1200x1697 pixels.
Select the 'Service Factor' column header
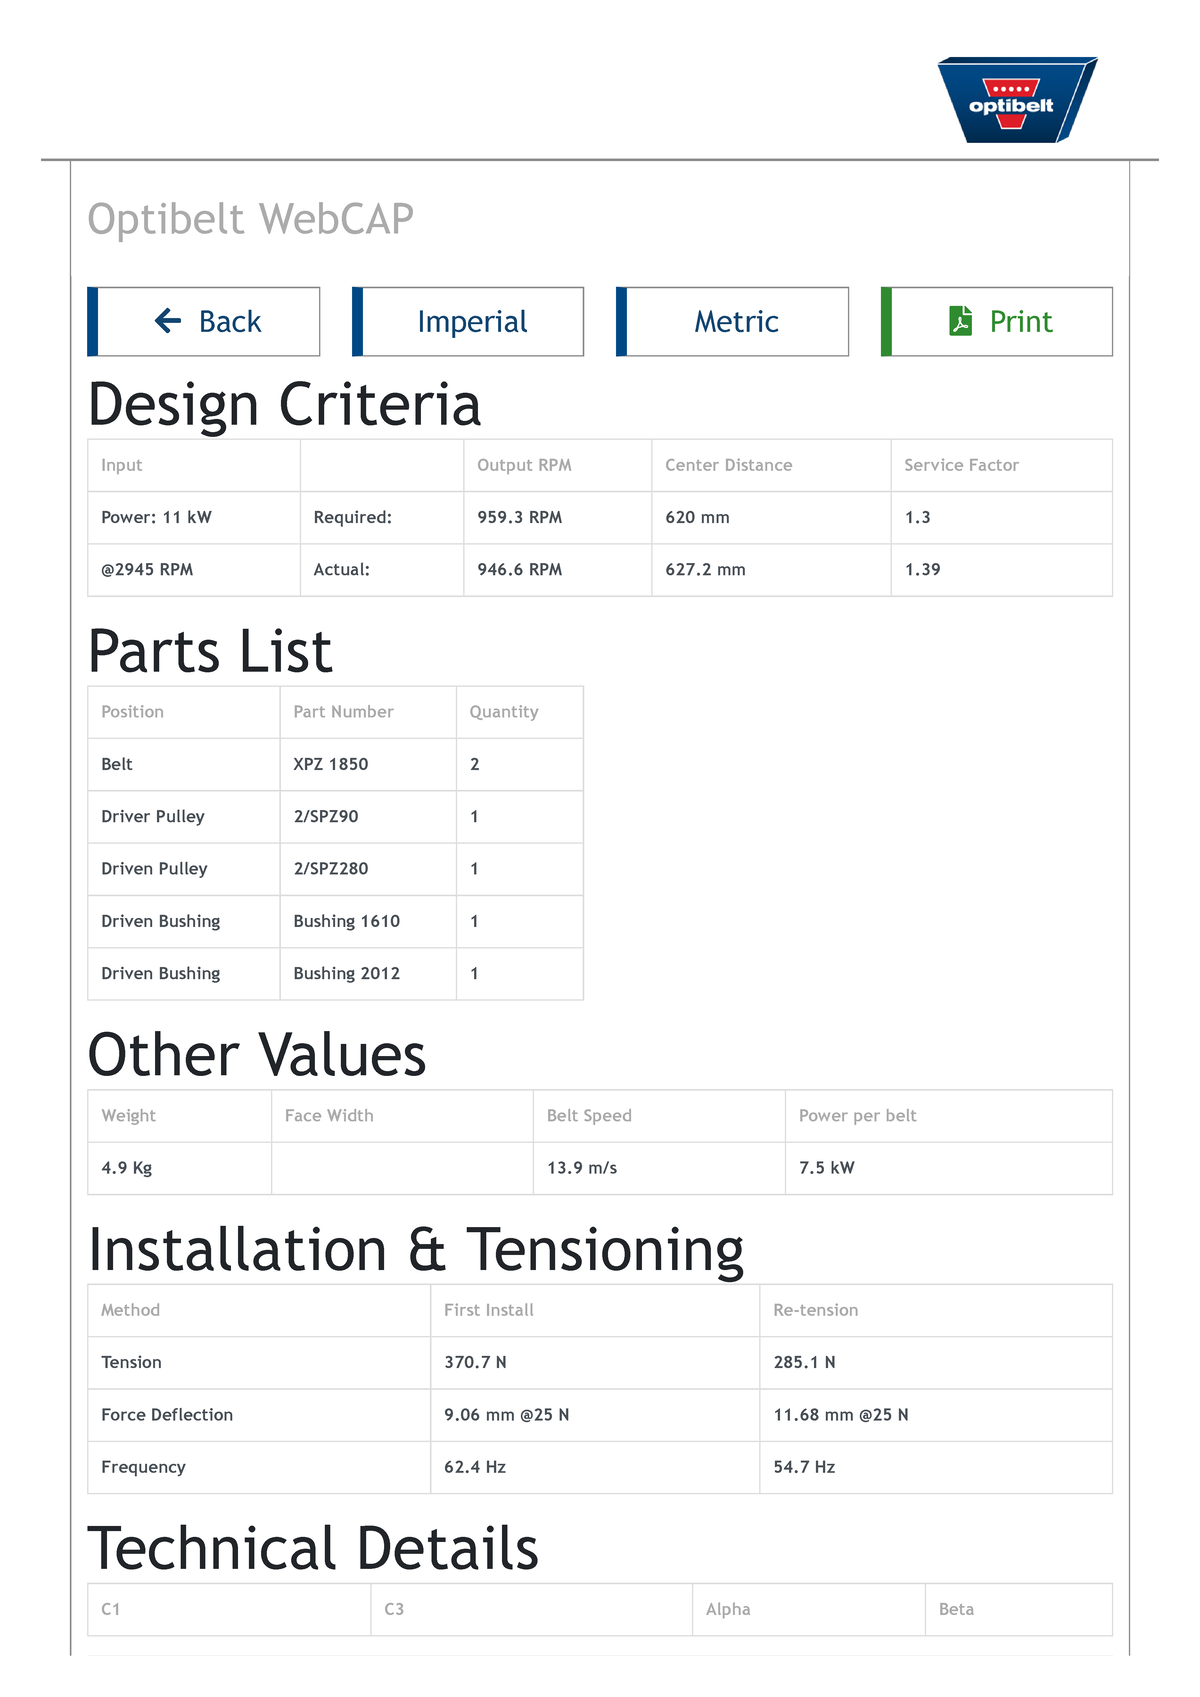tap(962, 465)
